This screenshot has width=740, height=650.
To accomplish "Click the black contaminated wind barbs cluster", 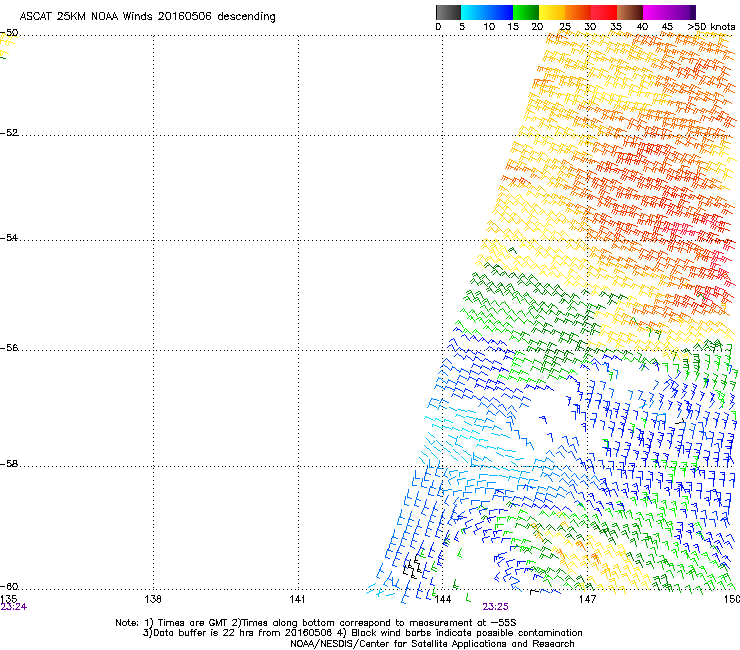I will (x=412, y=566).
